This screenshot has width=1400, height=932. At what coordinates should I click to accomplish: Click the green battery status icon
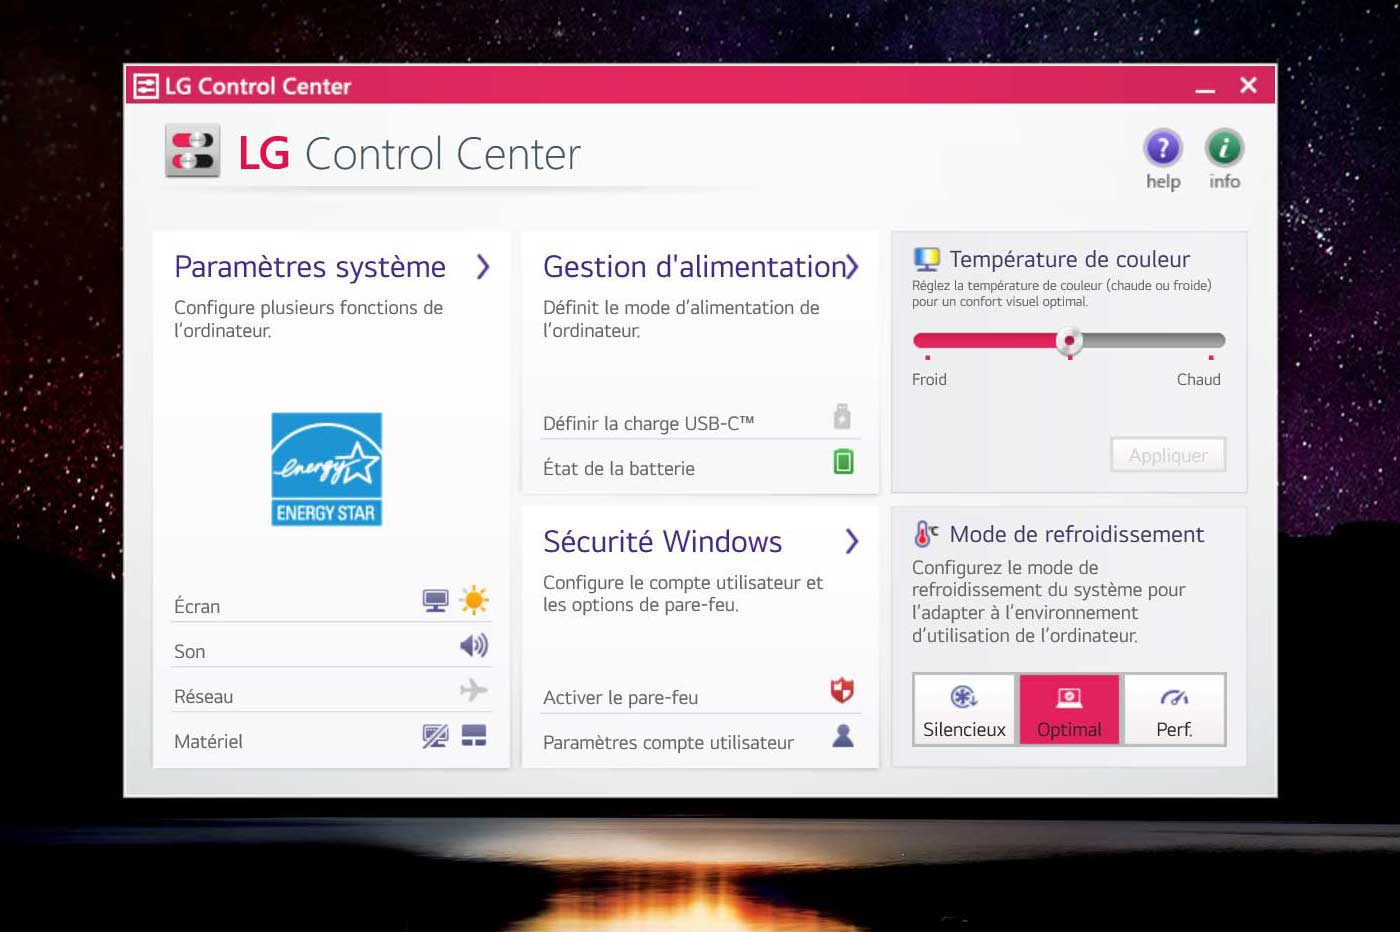click(x=843, y=462)
